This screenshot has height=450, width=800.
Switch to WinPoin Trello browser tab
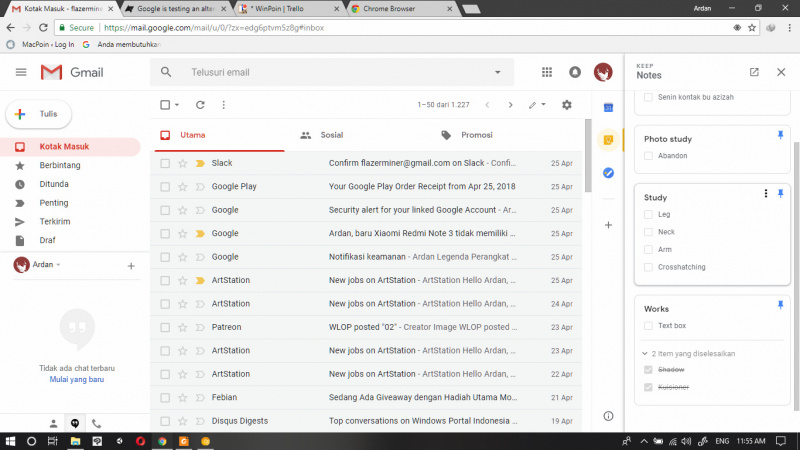(x=289, y=9)
